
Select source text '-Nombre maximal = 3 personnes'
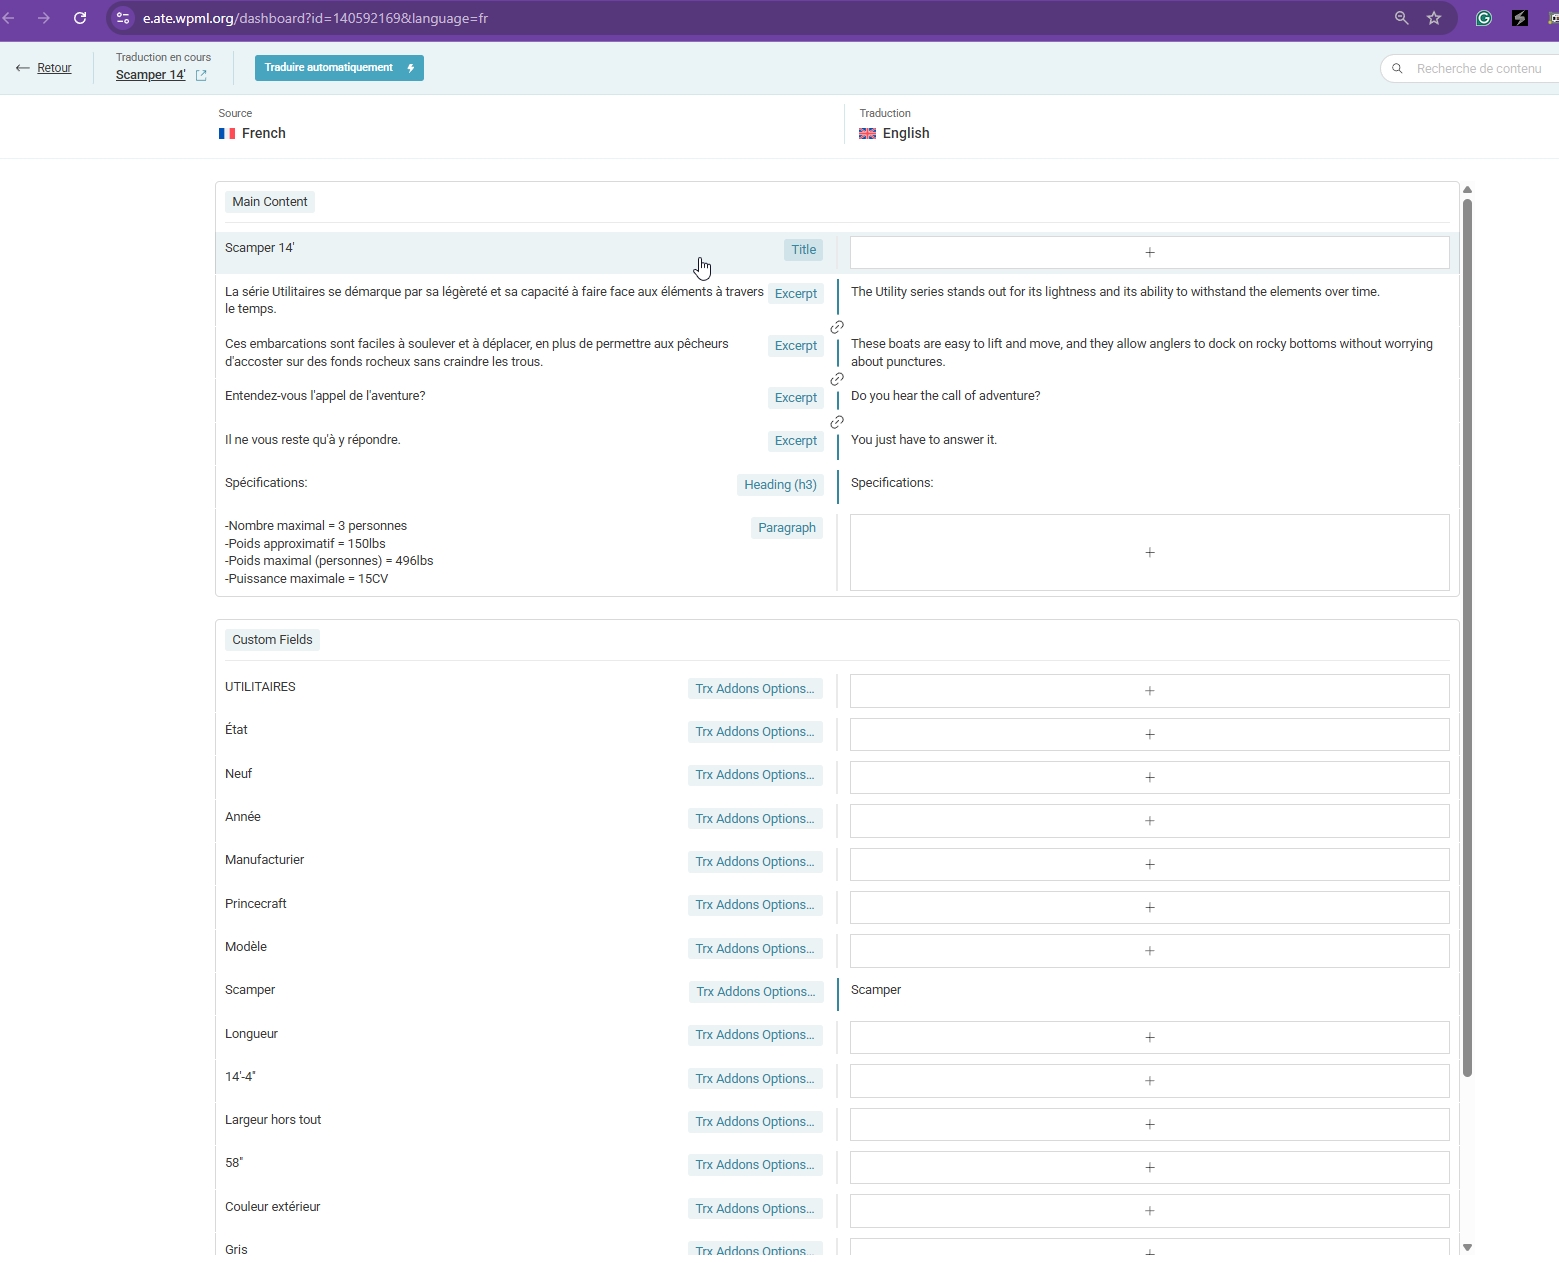(x=316, y=526)
